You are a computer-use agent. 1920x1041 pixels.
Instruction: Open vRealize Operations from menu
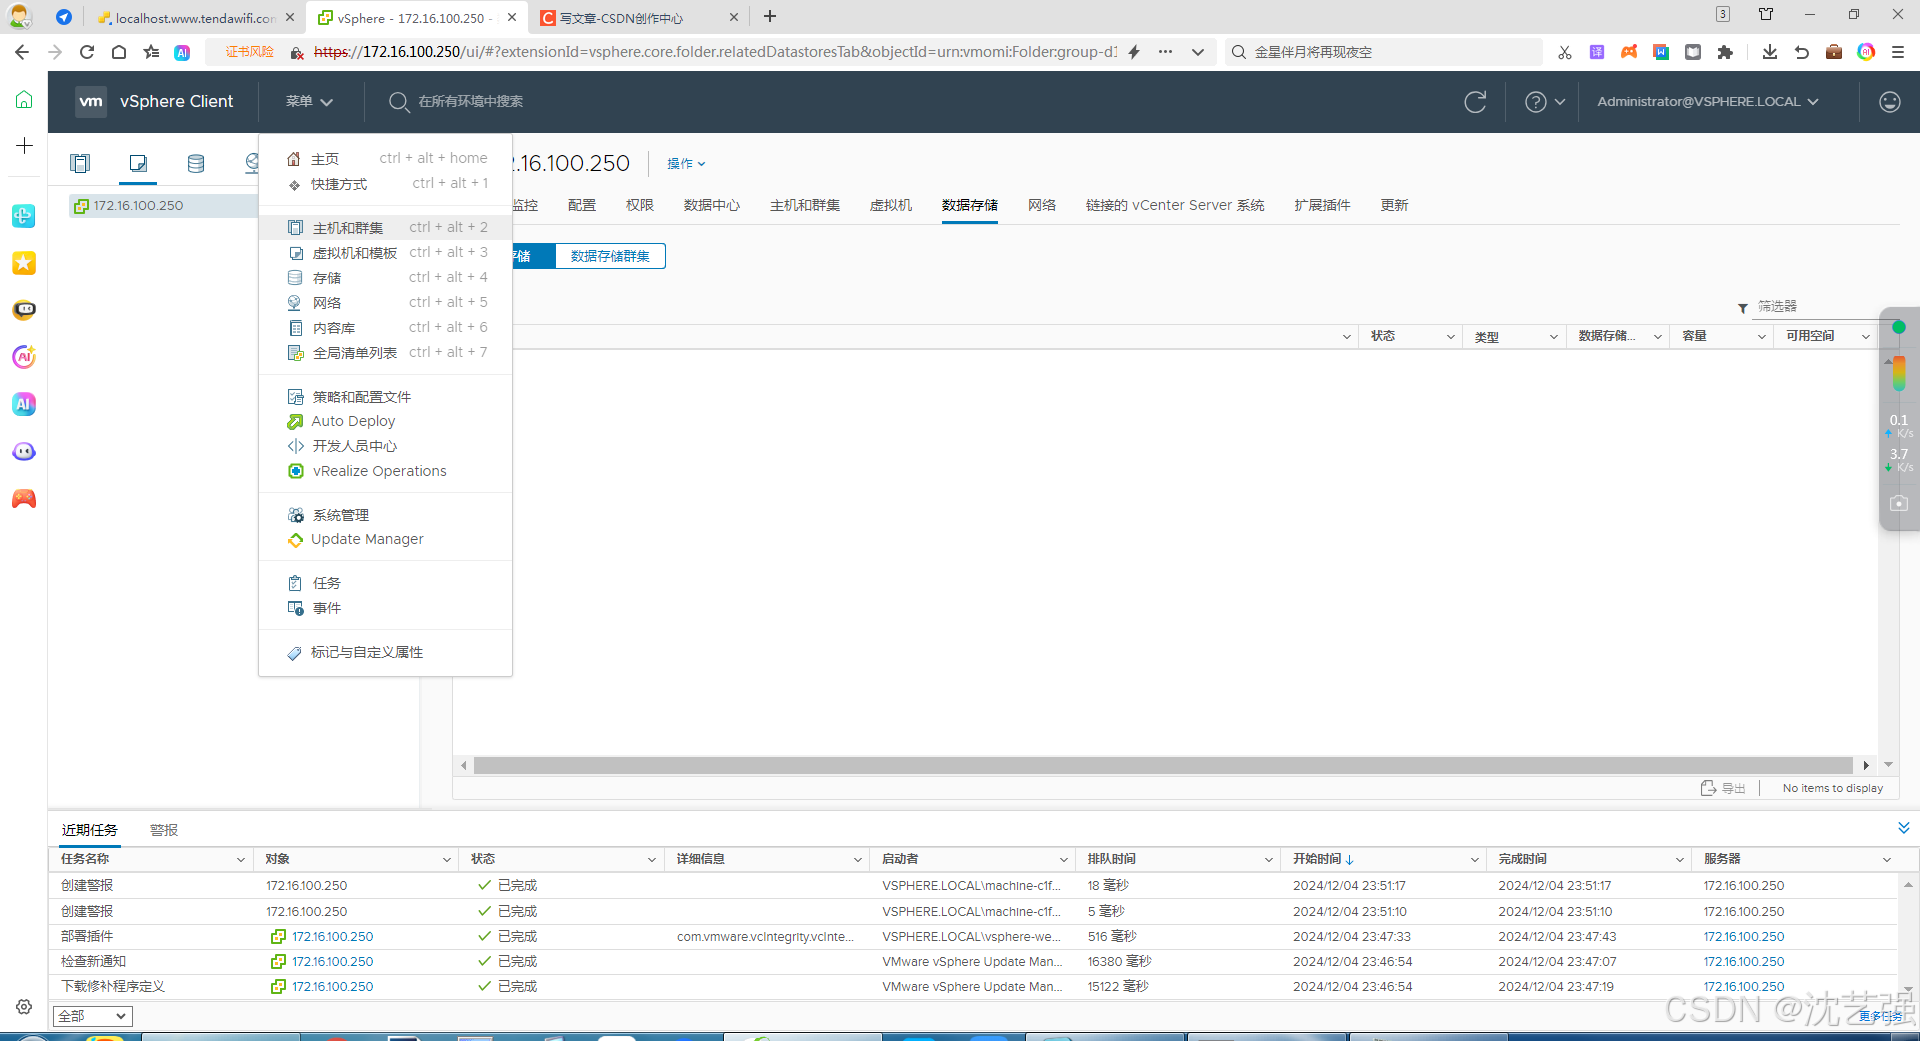pyautogui.click(x=385, y=471)
